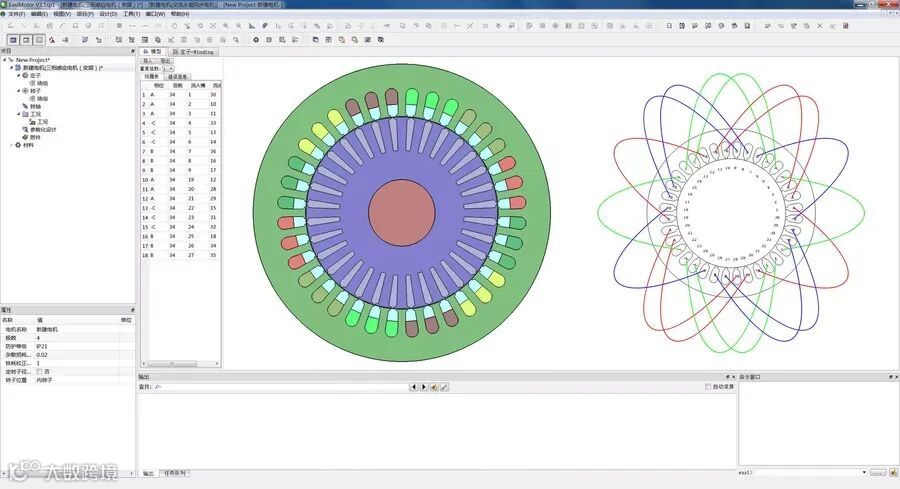Click the gear icon in second toolbar row

256,40
